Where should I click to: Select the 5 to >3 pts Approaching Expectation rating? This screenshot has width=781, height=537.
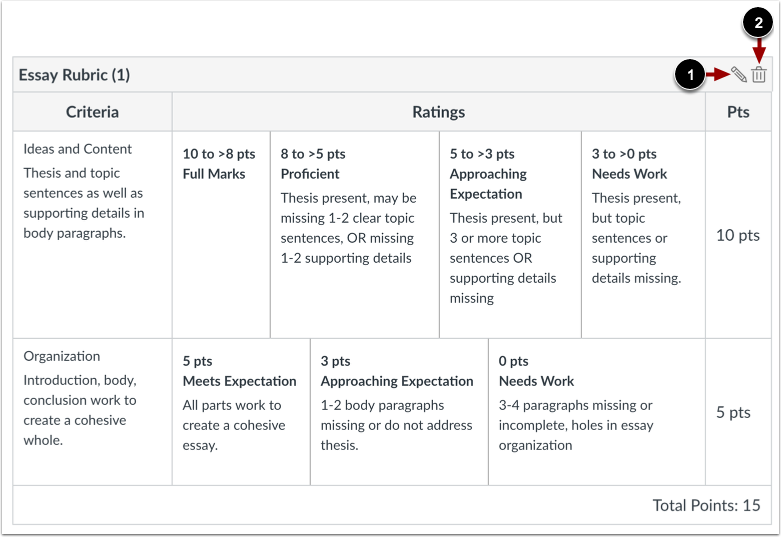click(x=510, y=235)
